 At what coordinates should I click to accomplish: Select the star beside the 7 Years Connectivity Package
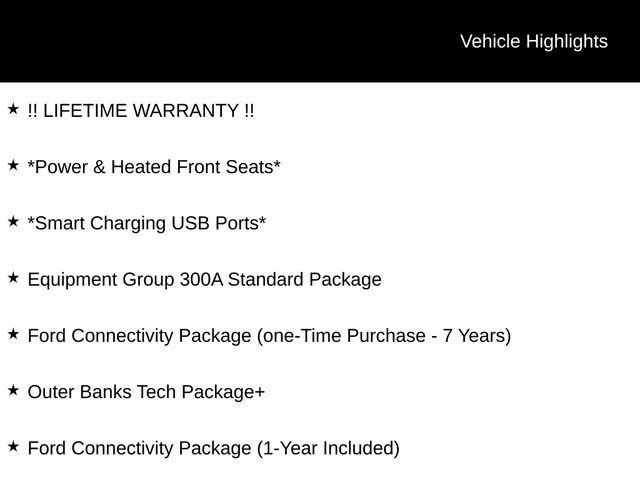click(13, 333)
